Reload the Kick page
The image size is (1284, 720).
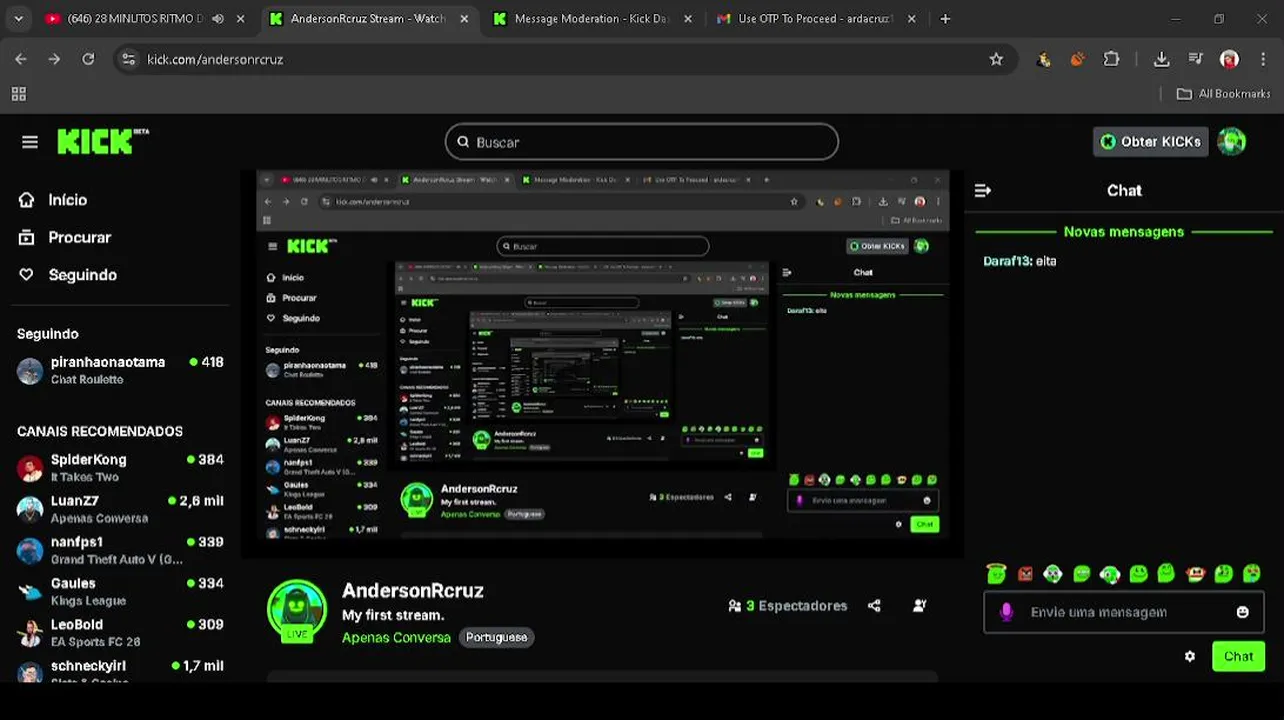(x=88, y=59)
